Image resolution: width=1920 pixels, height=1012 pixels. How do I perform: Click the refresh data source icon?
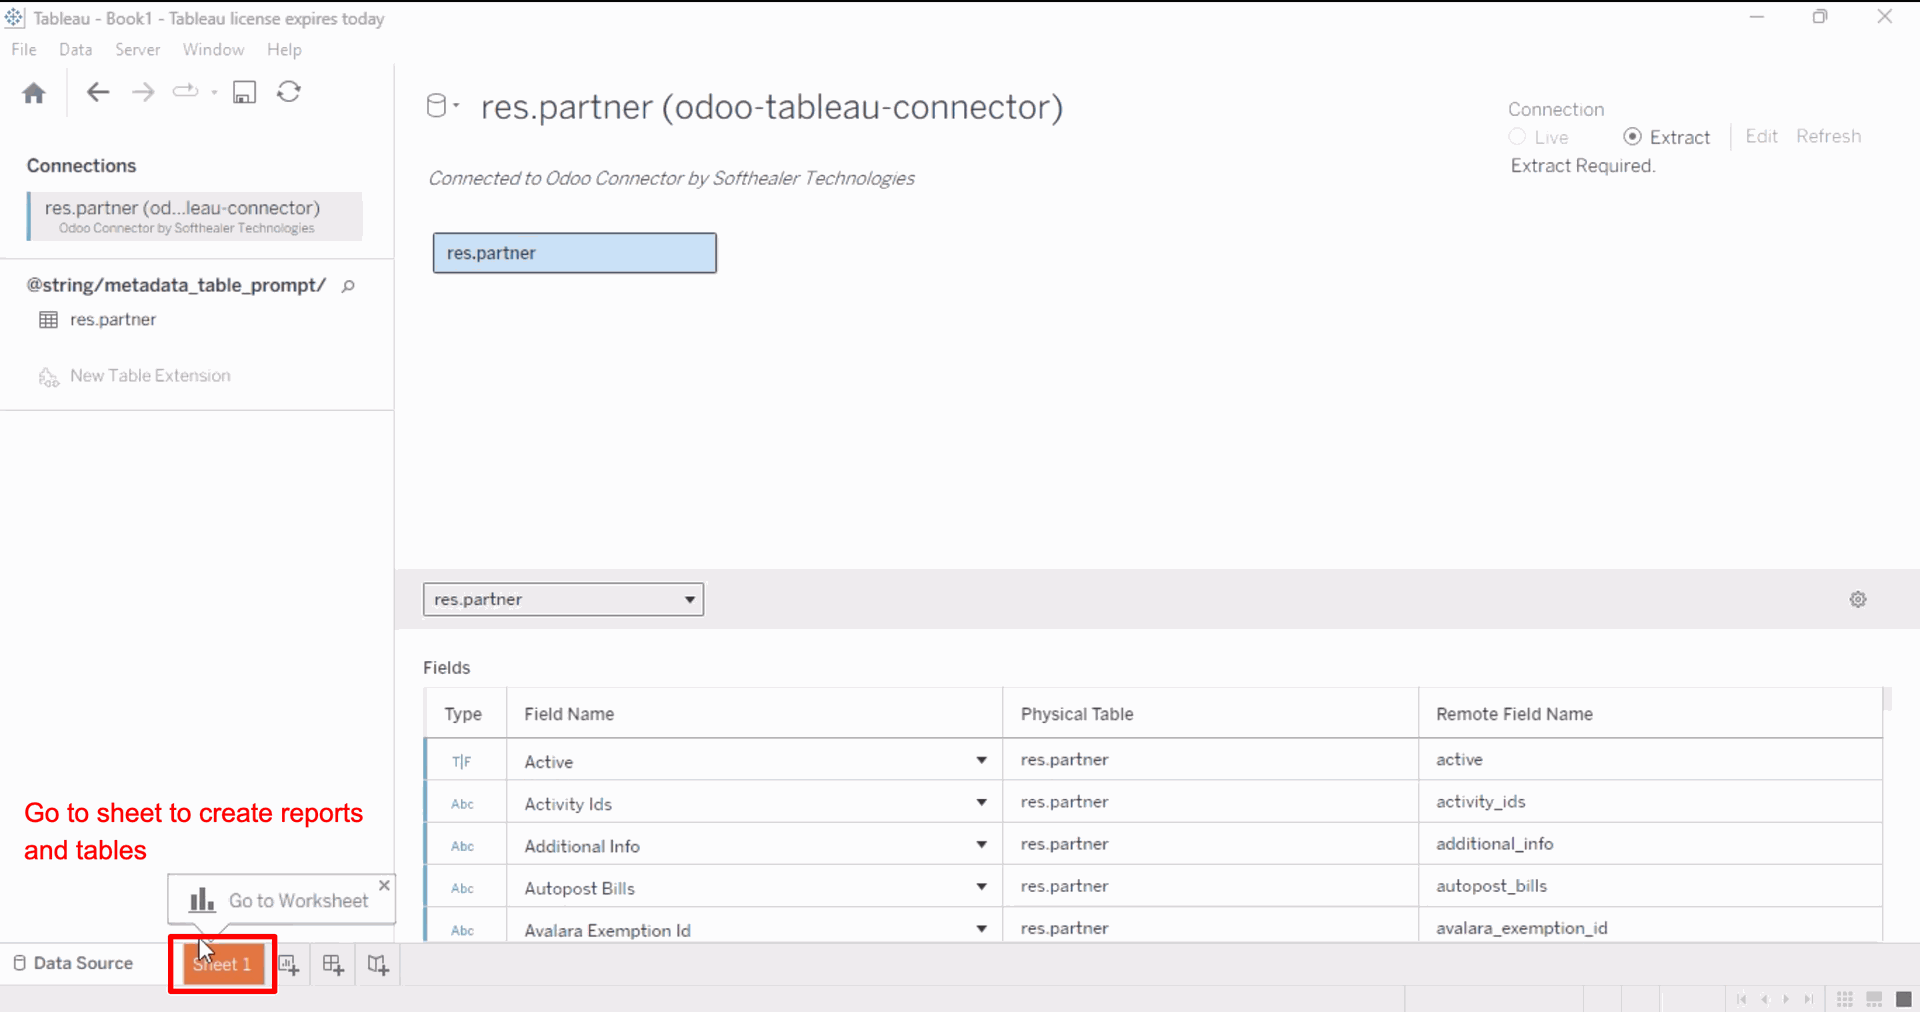(x=289, y=92)
